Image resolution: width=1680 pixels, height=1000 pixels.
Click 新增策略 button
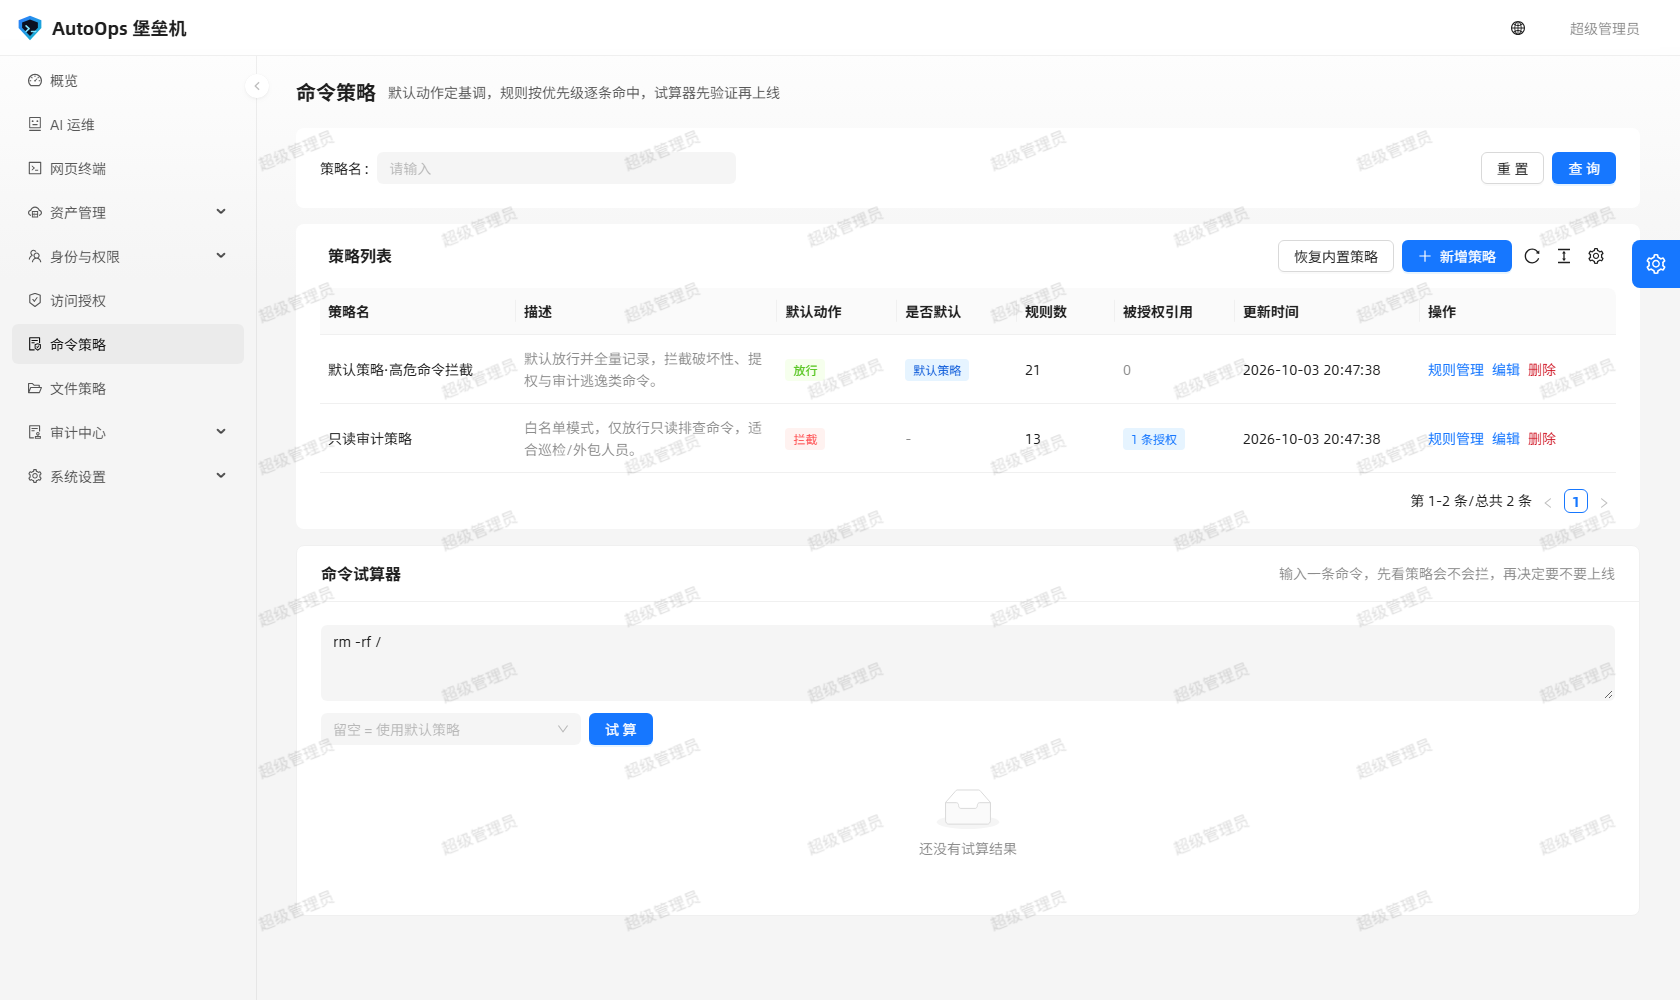pyautogui.click(x=1457, y=256)
